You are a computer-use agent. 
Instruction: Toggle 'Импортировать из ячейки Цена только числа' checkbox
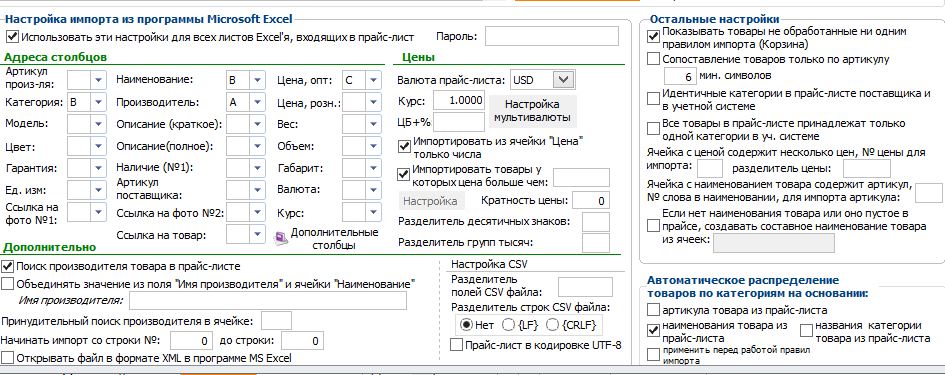(x=404, y=147)
